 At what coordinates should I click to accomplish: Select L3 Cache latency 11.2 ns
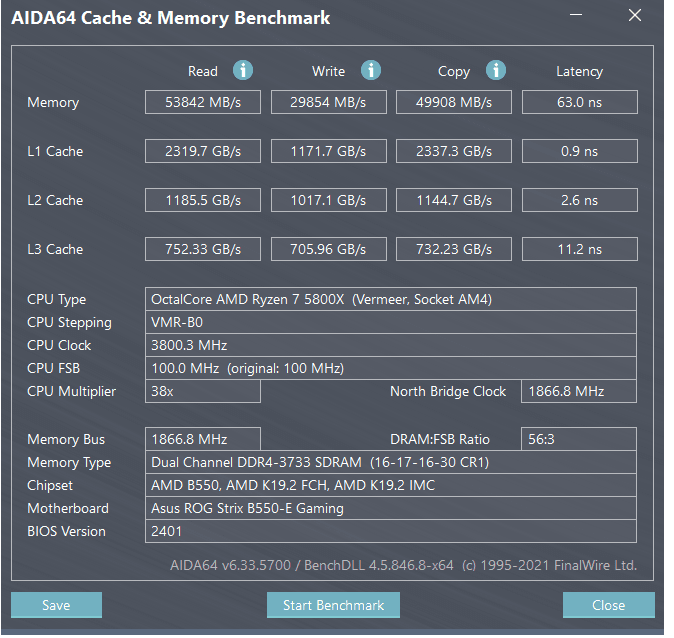tap(580, 249)
